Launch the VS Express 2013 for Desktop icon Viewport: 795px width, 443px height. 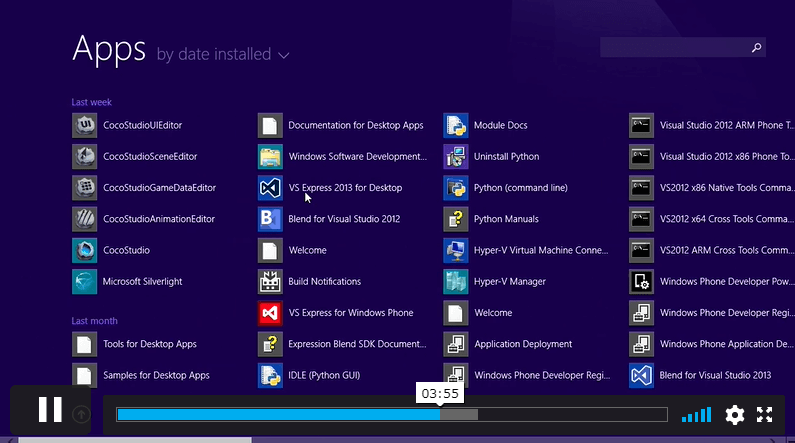click(270, 188)
